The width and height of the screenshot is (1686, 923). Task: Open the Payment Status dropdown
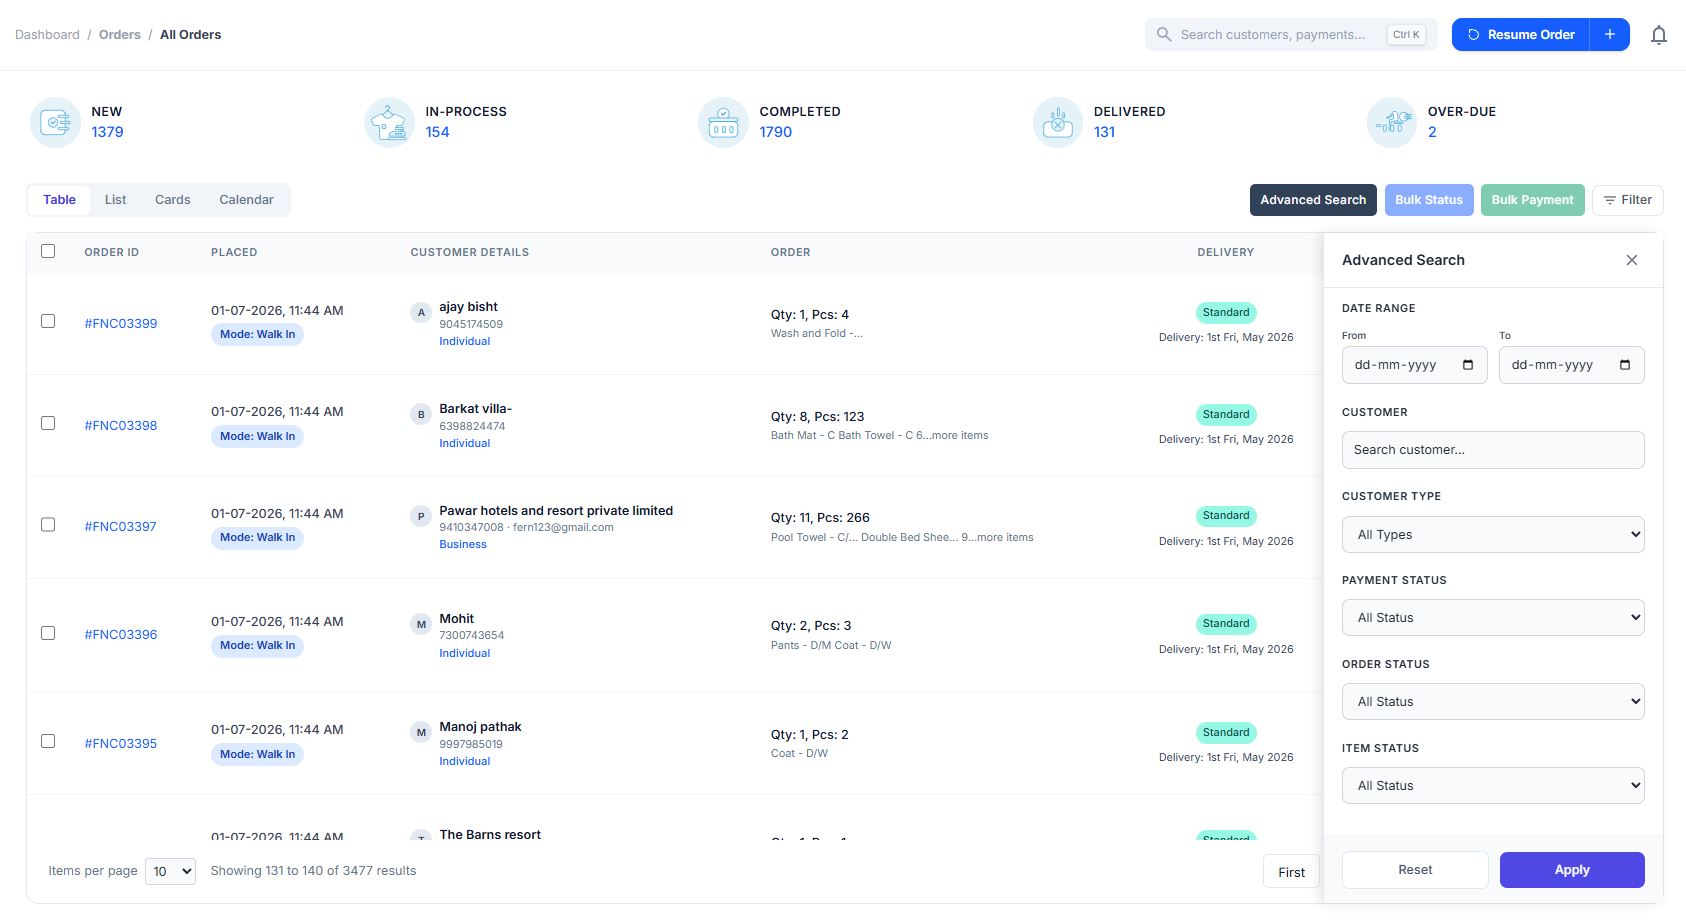[1493, 618]
